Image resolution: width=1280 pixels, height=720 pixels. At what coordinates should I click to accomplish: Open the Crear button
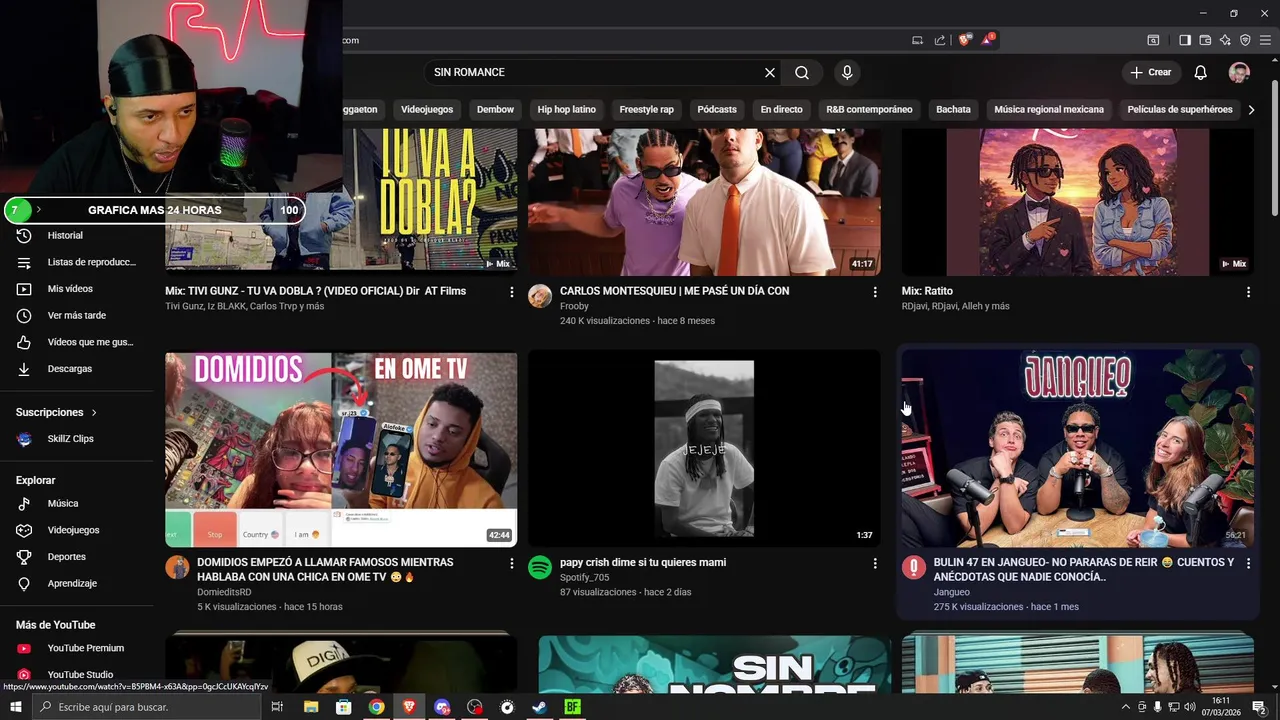click(x=1151, y=72)
